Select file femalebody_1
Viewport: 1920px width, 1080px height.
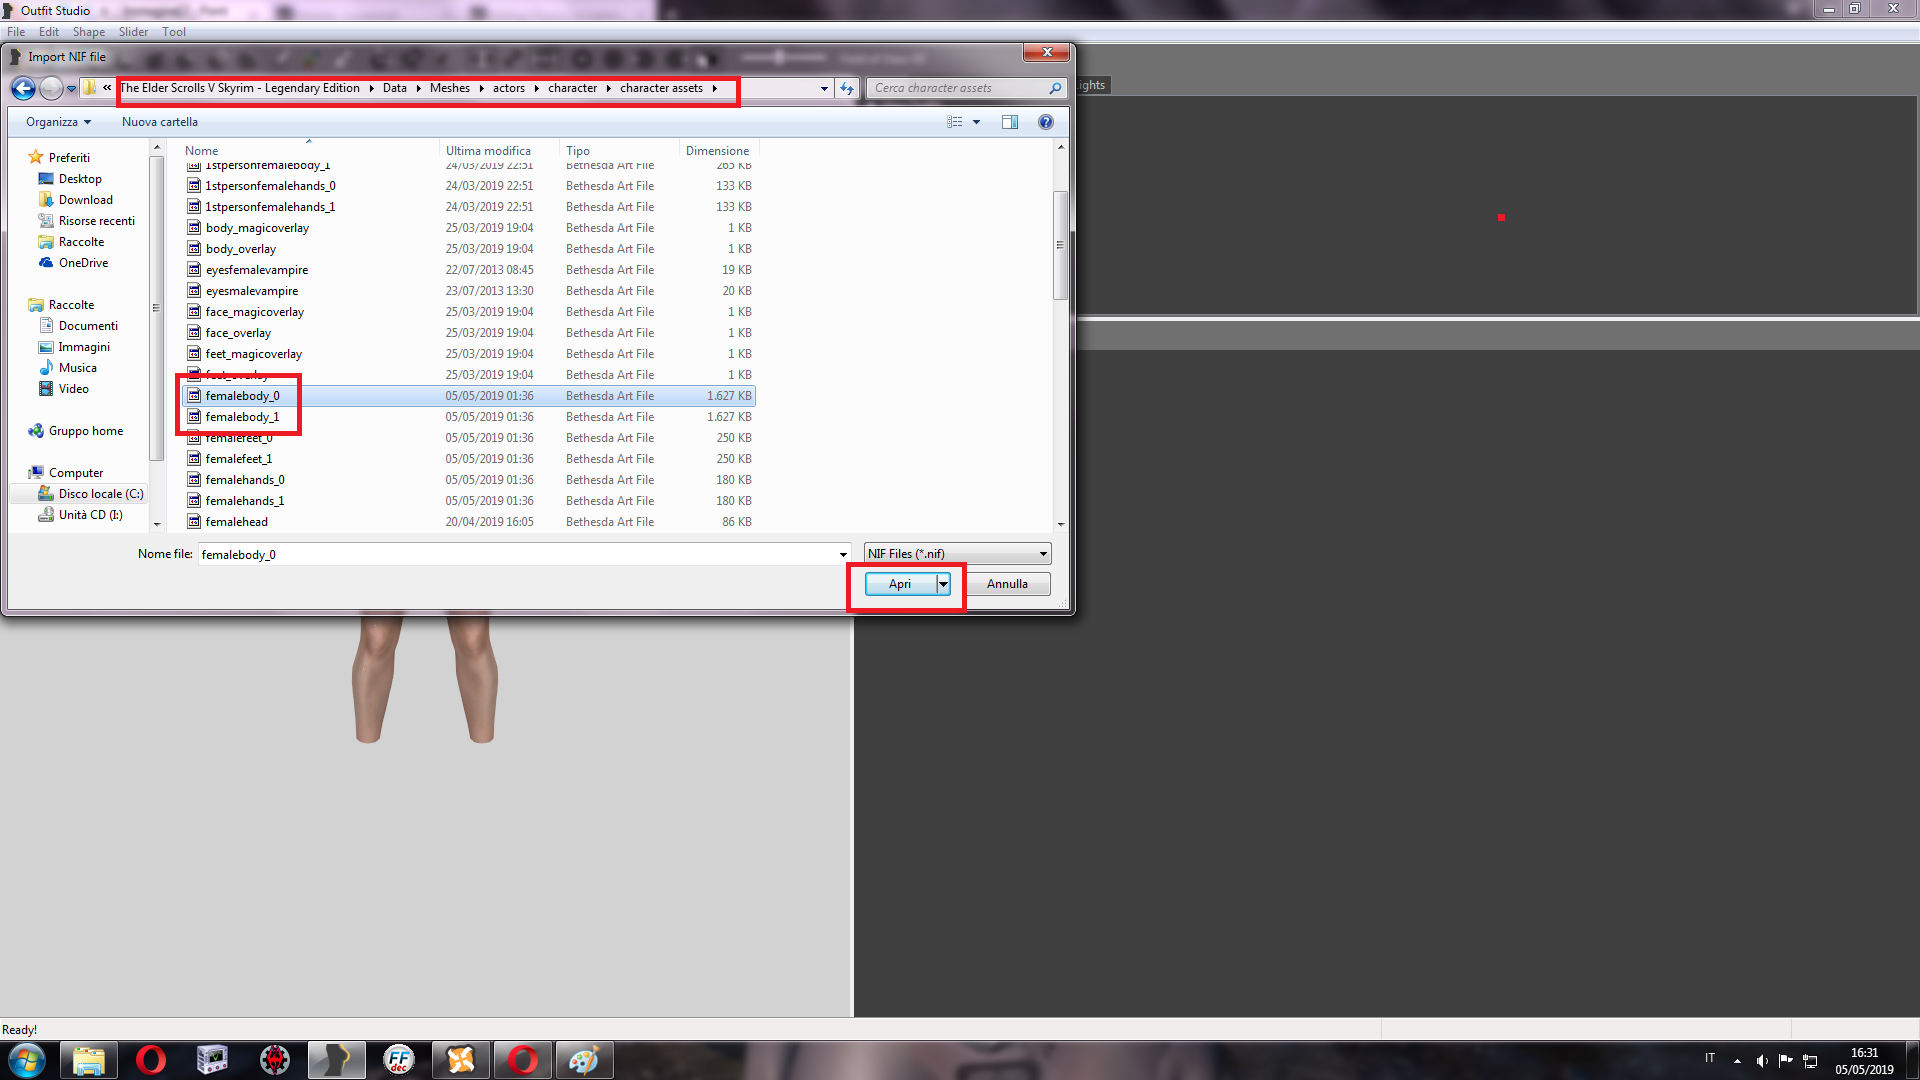coord(470,417)
